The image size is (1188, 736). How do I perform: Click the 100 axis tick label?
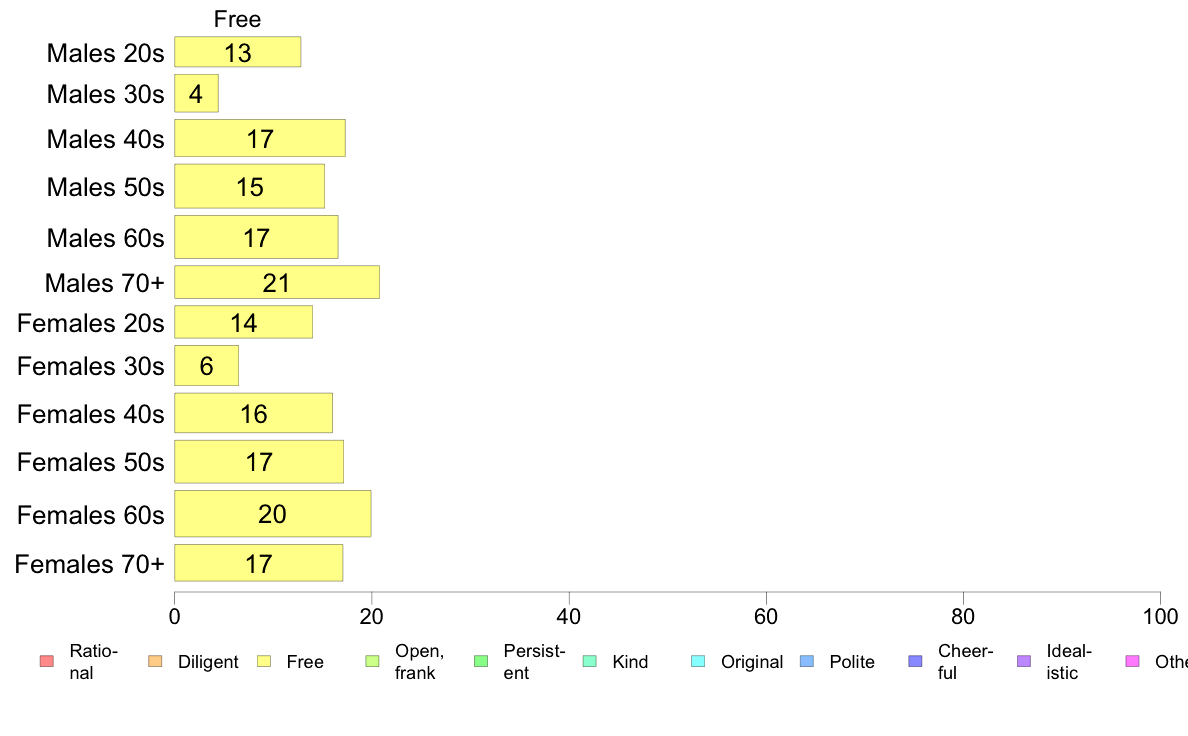[x=1160, y=616]
